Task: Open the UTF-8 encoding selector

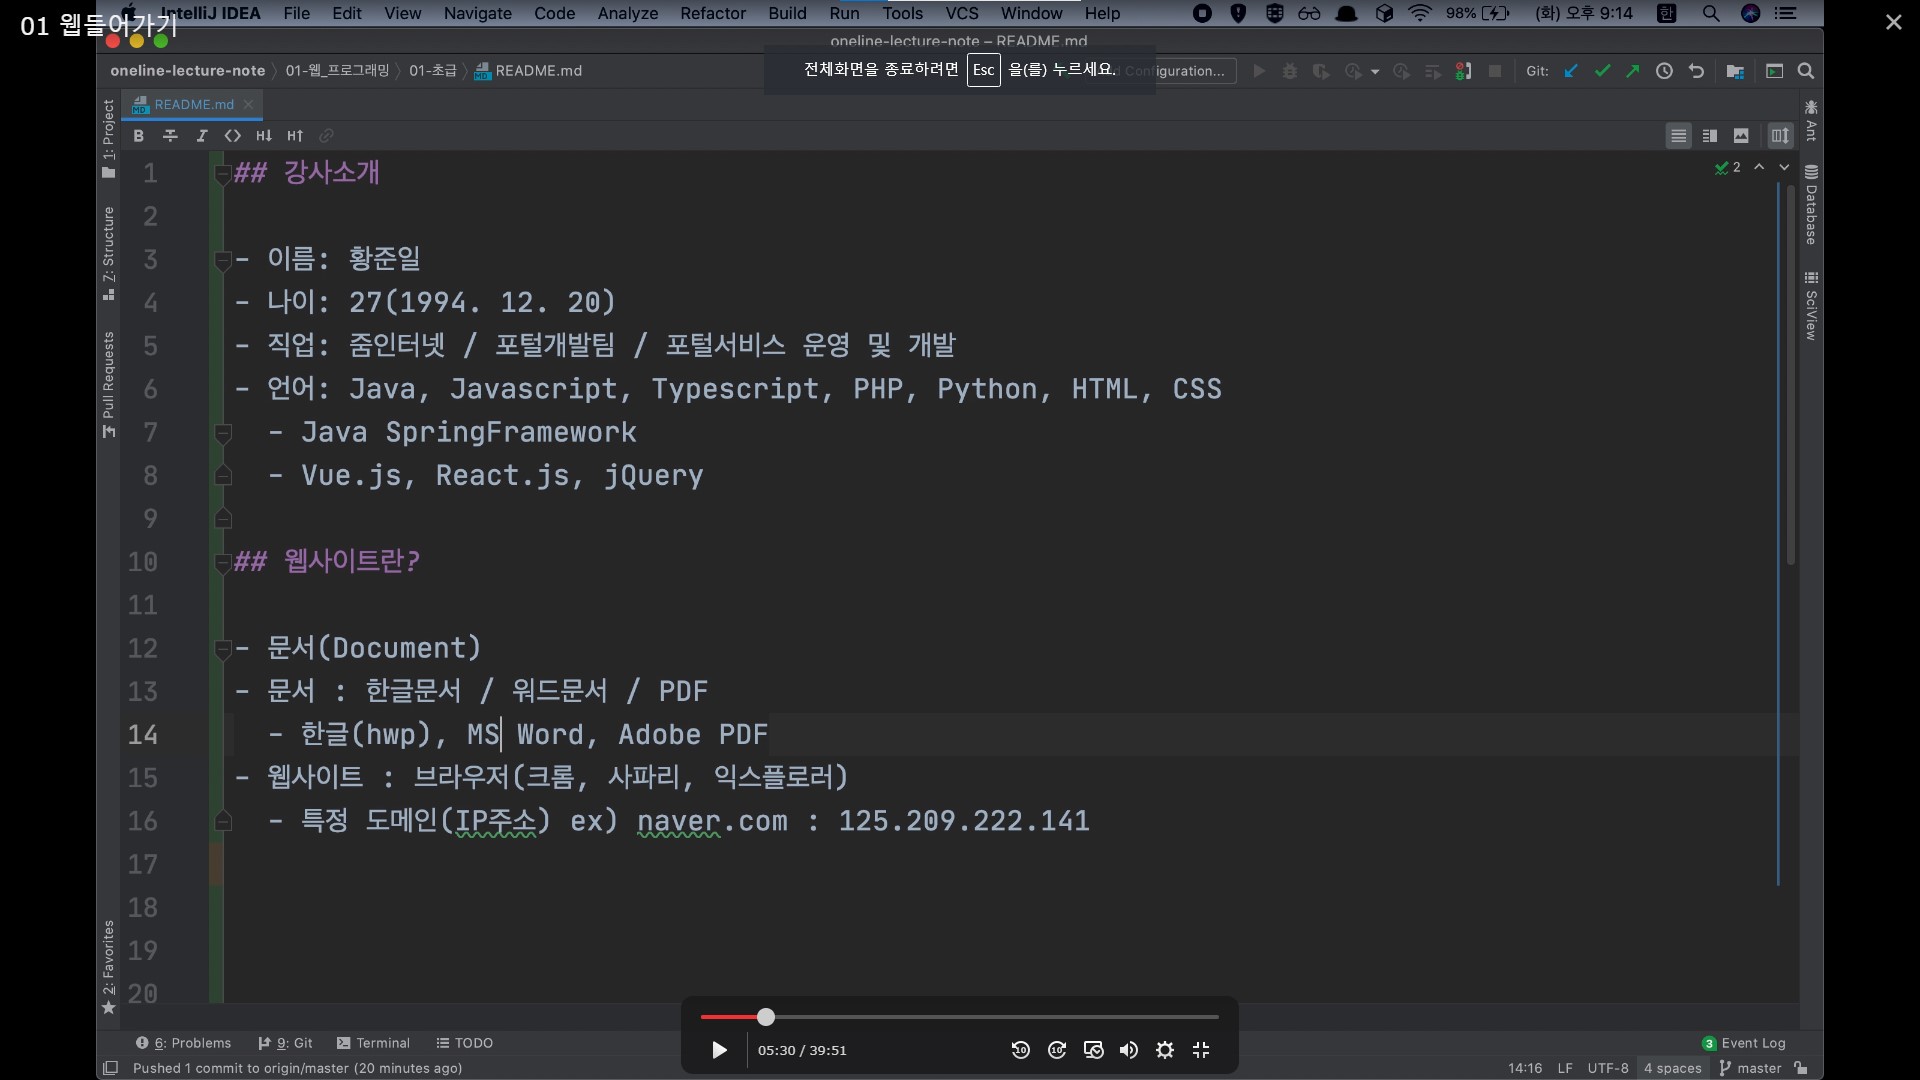Action: (x=1608, y=1068)
